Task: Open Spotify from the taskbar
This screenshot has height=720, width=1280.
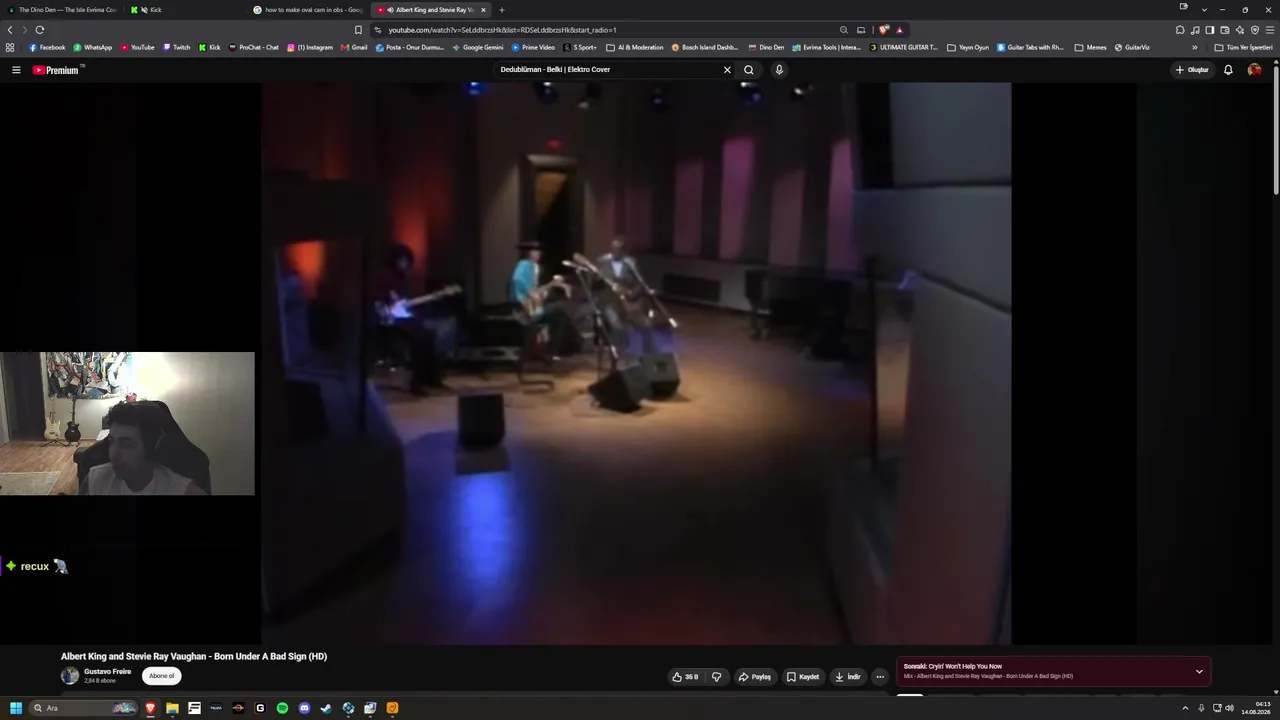Action: (x=282, y=708)
